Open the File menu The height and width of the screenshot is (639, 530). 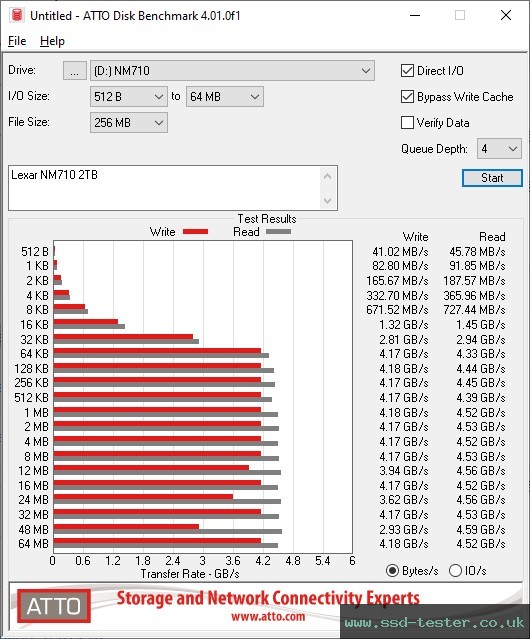click(17, 41)
